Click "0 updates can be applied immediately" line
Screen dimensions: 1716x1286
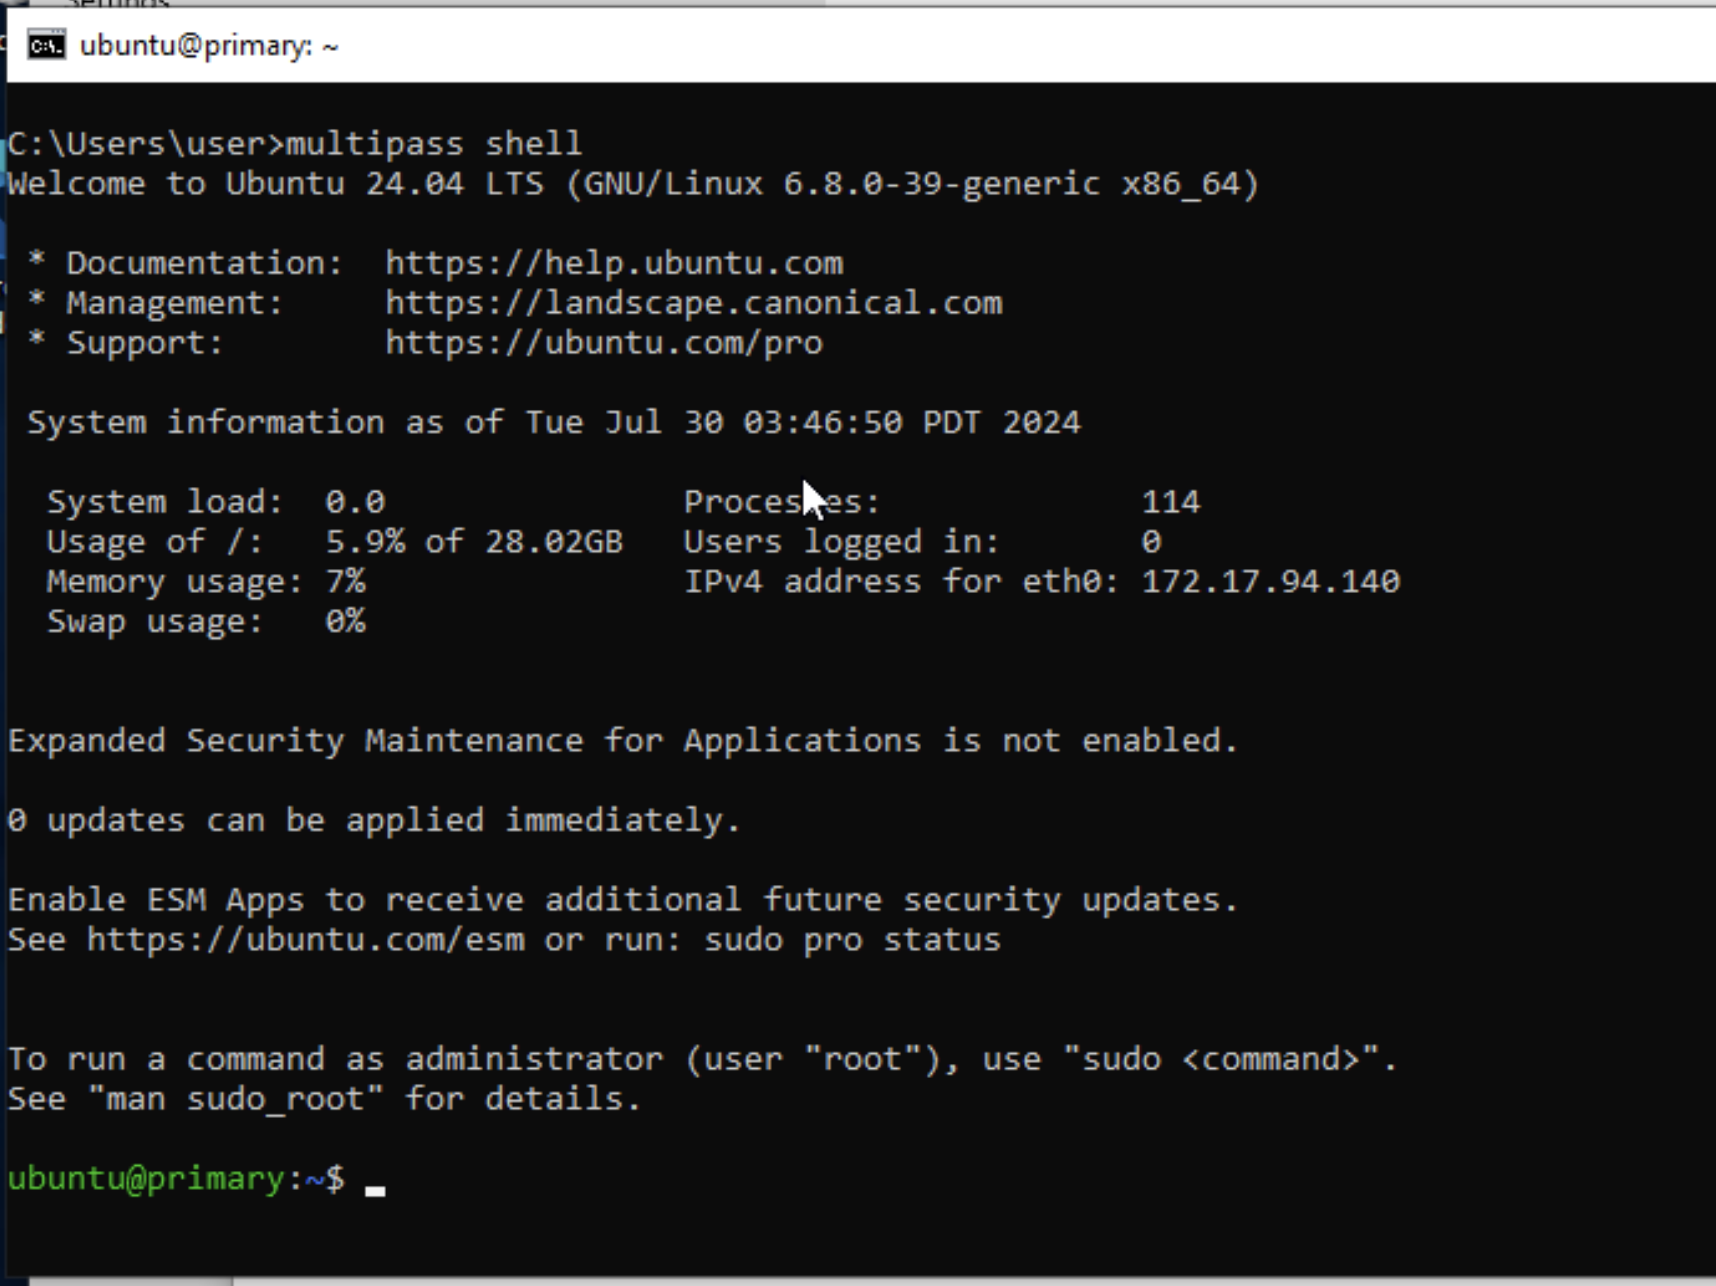point(373,821)
